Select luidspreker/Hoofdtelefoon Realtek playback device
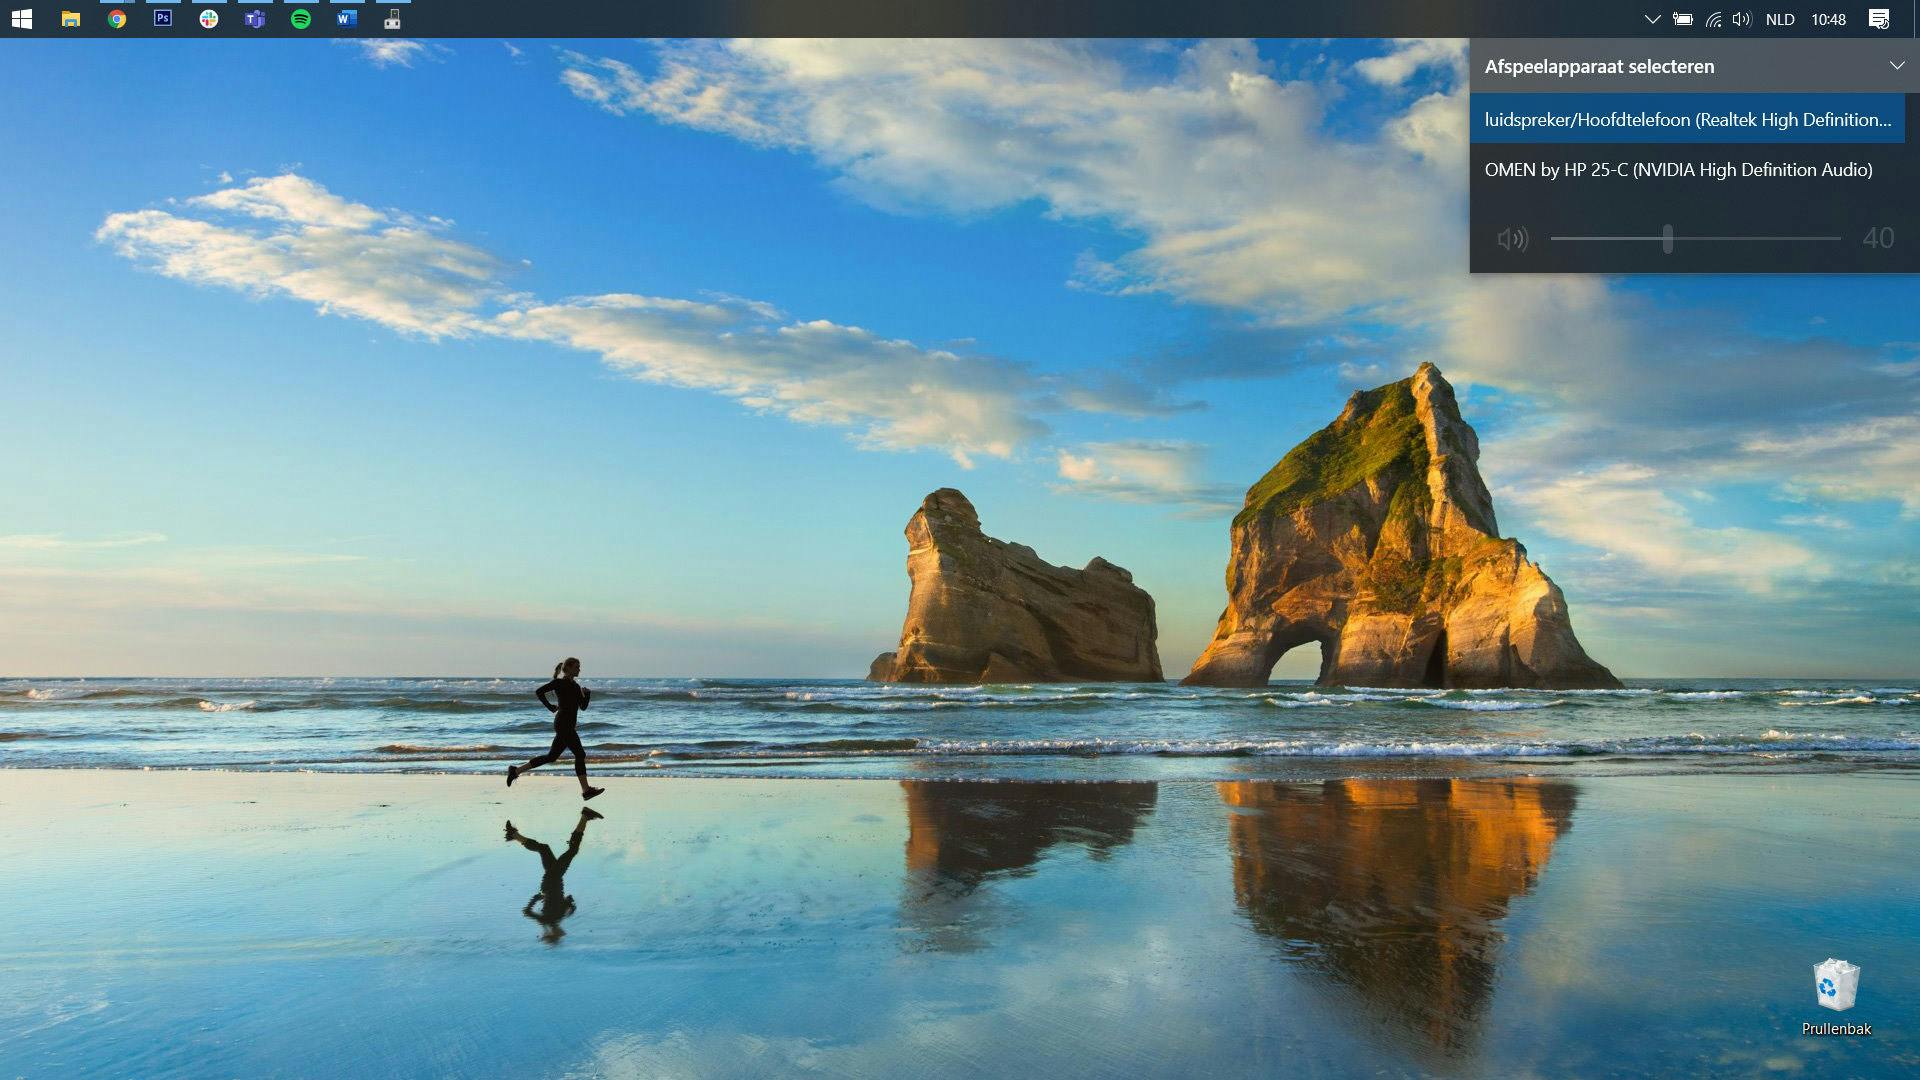 [x=1687, y=120]
